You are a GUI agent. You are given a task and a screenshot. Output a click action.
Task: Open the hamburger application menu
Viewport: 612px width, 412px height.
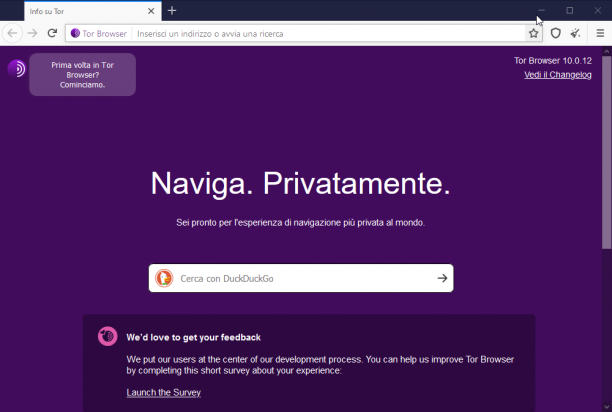600,34
